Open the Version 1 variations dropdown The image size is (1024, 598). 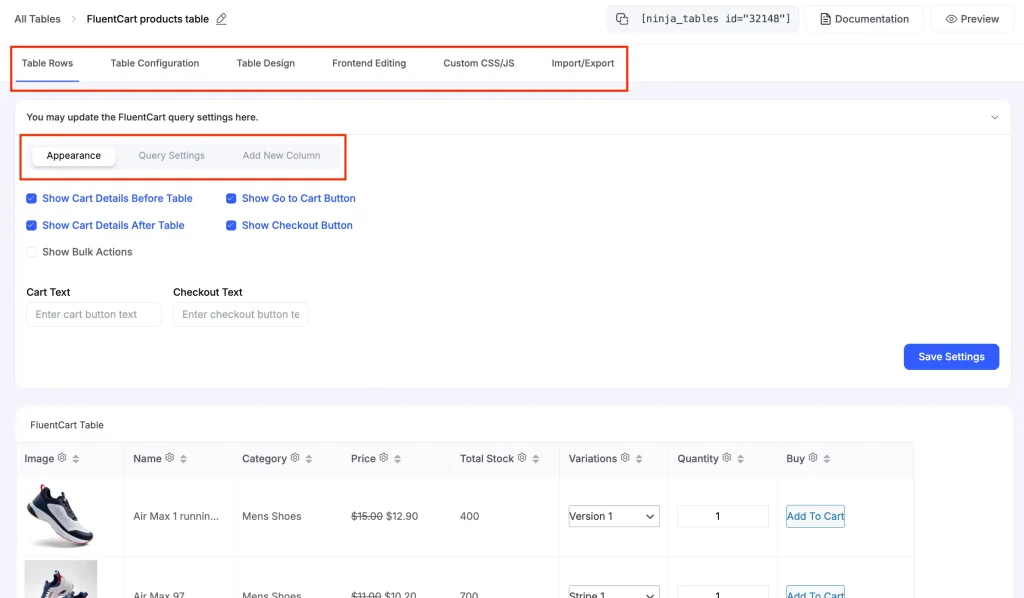[613, 516]
